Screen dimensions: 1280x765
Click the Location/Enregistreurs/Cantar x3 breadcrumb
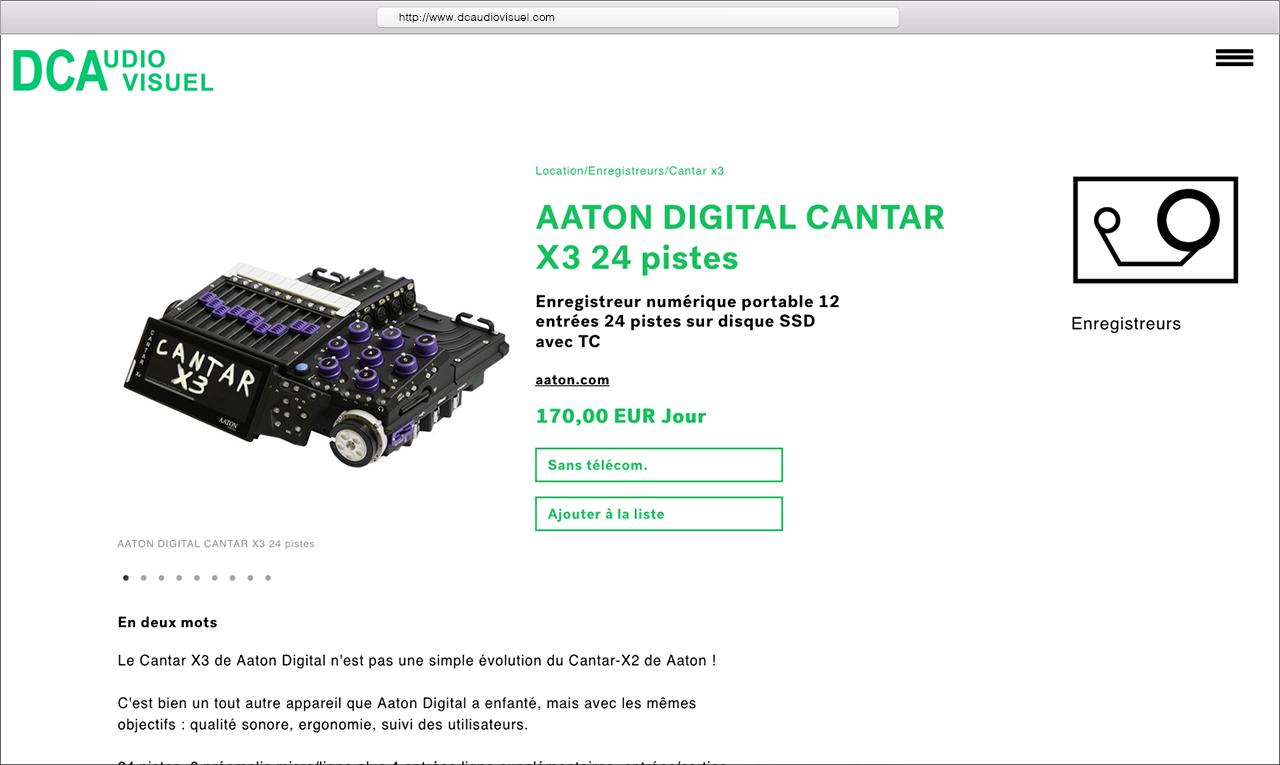pos(629,171)
